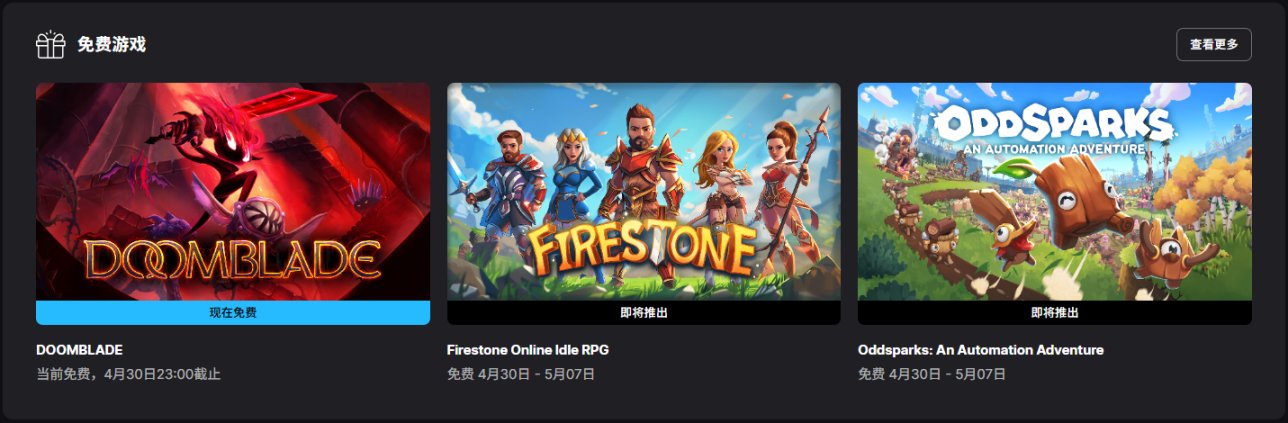This screenshot has width=1288, height=423.
Task: Click the blue 现在免费 banner
Action: tap(233, 313)
